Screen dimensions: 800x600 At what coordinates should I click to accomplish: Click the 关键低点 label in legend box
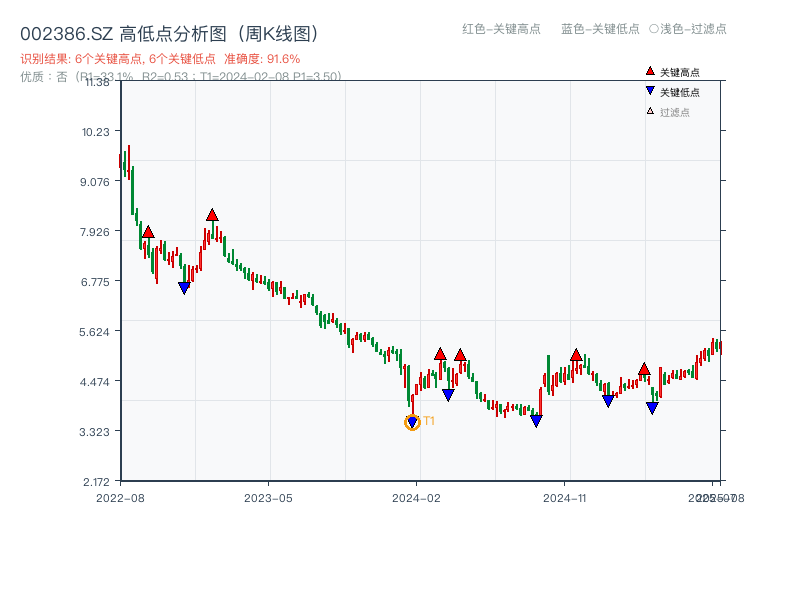tap(680, 92)
